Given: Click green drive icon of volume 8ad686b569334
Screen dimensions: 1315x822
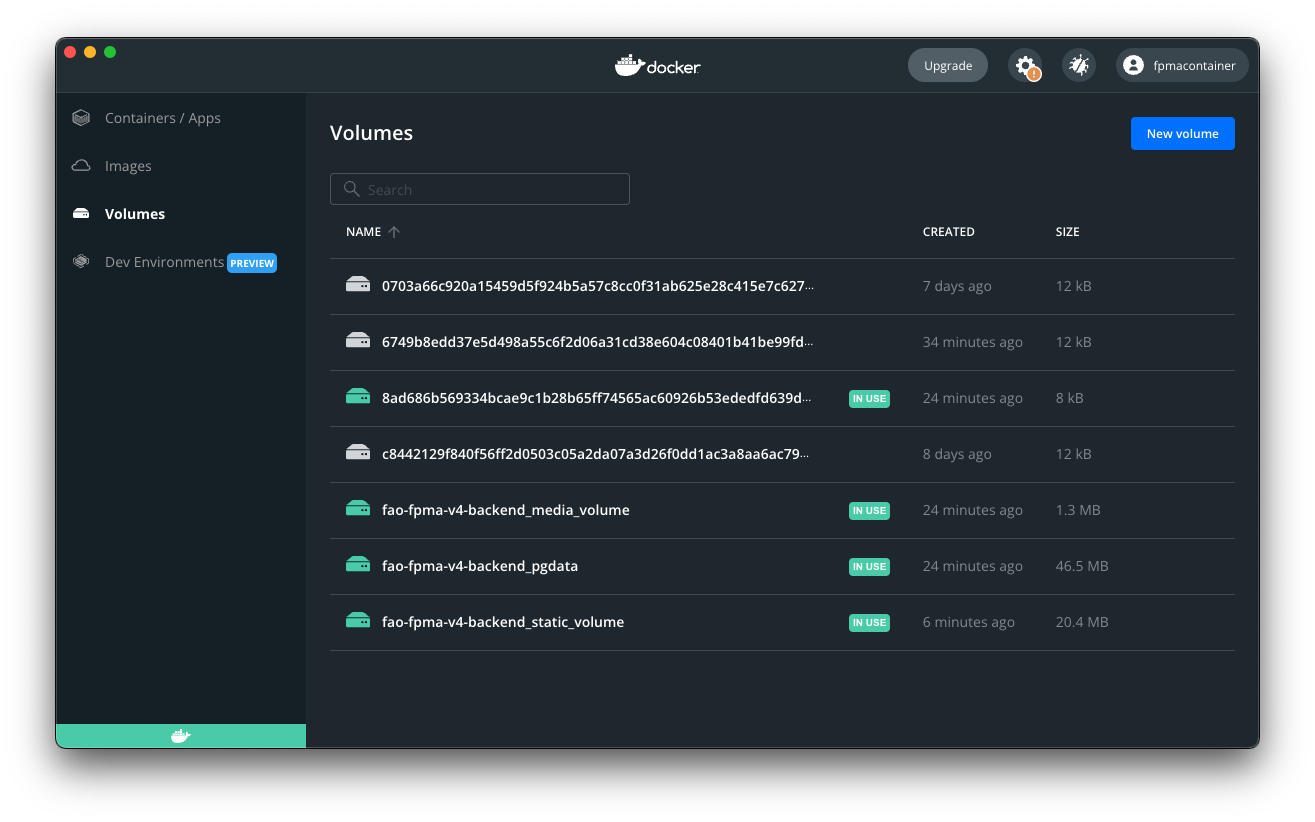Looking at the screenshot, I should tap(358, 398).
